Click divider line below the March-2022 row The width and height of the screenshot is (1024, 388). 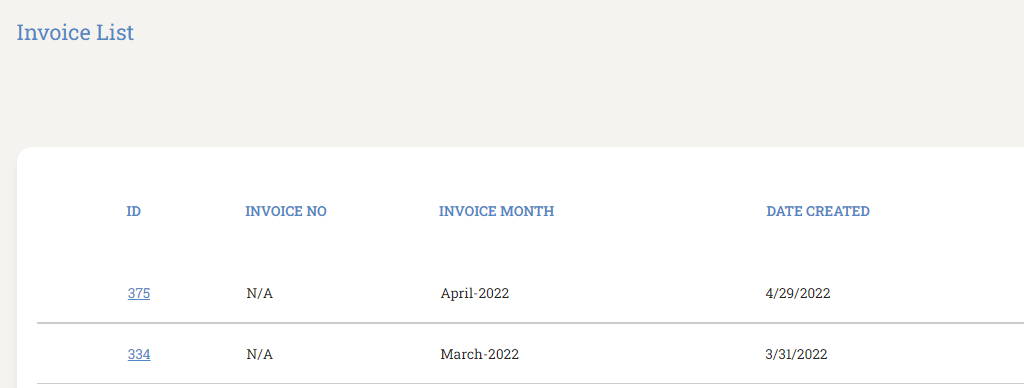tap(530, 383)
